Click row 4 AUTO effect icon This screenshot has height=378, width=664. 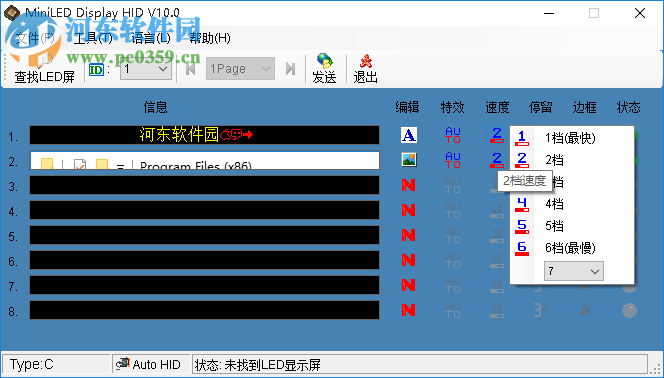coord(453,210)
